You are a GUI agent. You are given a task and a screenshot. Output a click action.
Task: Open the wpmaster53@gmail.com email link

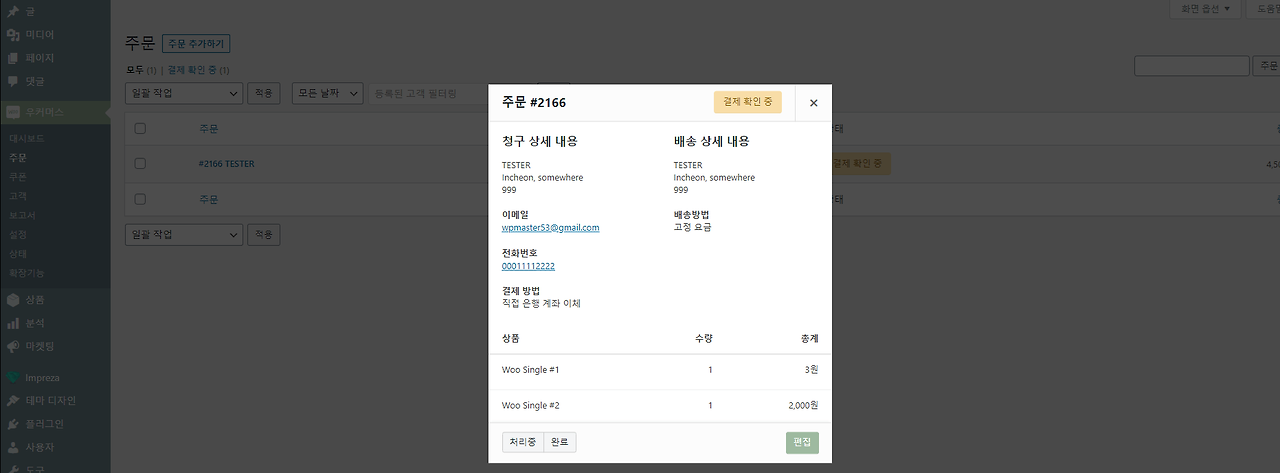click(x=550, y=228)
